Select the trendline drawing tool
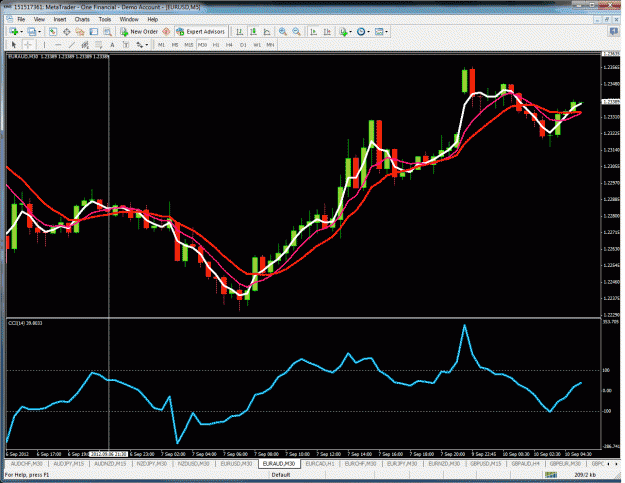Screen dimensions: 625x483 [x=72, y=45]
